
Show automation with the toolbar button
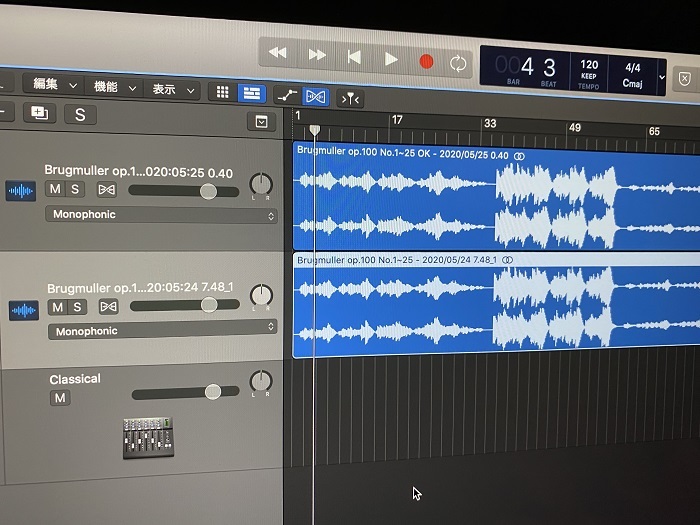[x=286, y=96]
